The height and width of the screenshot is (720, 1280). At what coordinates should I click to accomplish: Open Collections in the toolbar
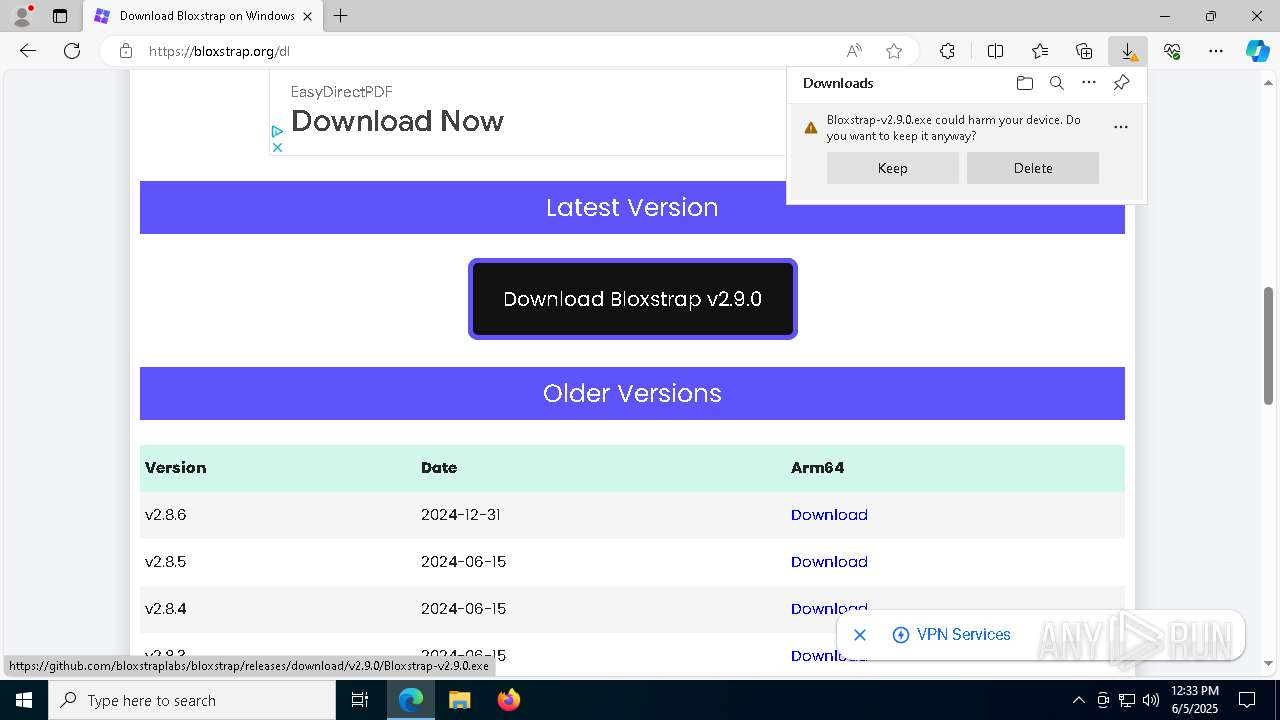click(1084, 51)
